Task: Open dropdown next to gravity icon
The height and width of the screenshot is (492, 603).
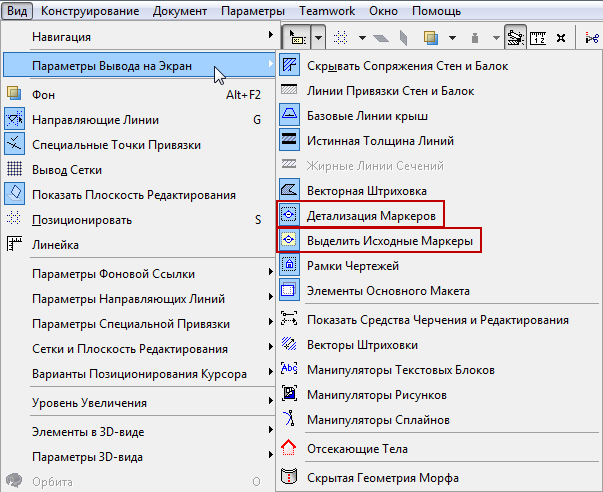Action: click(x=496, y=38)
